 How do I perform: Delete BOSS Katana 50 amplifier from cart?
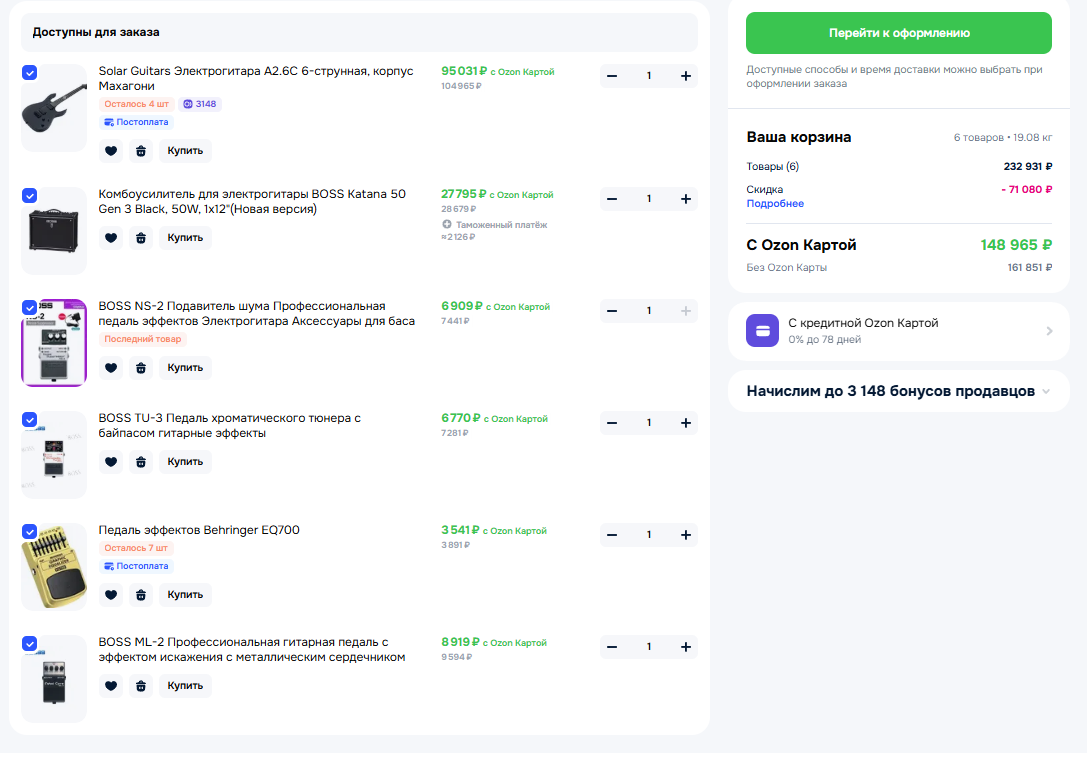pyautogui.click(x=141, y=238)
